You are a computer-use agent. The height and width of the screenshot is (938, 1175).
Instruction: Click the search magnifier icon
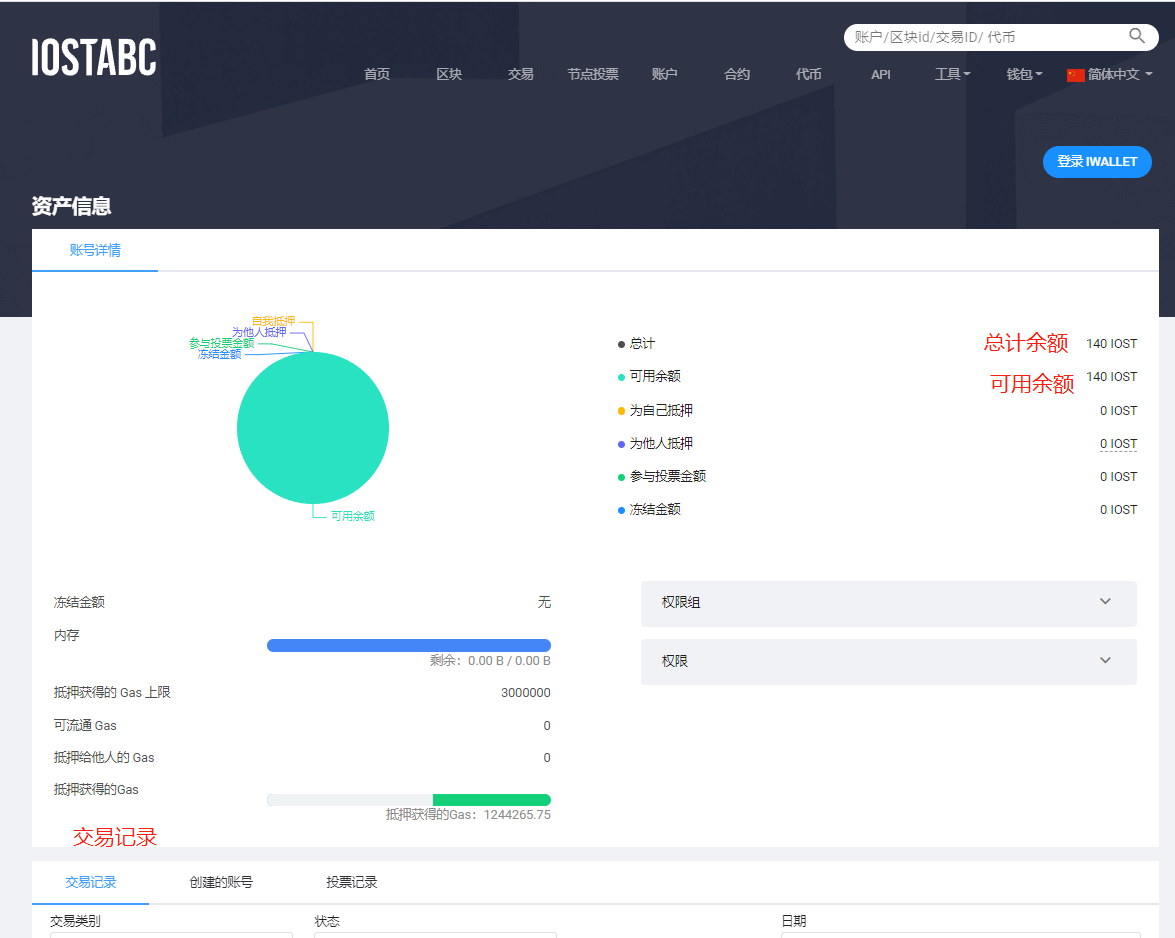click(x=1137, y=36)
